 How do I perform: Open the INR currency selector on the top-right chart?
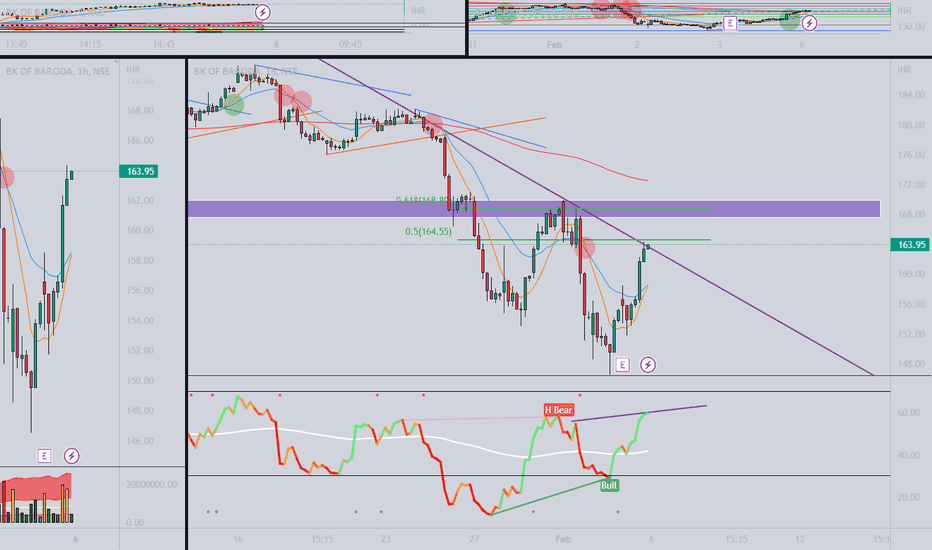point(904,11)
